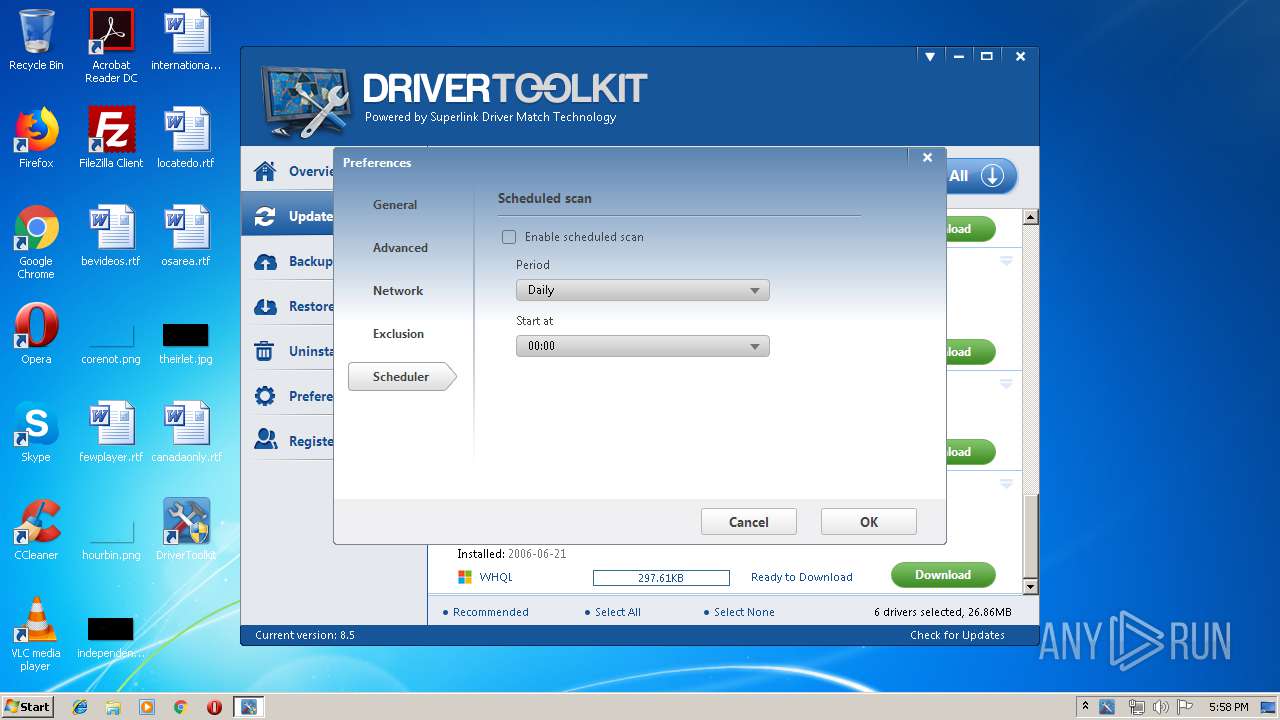Screen dimensions: 1280x720
Task: Open the Skype desktop icon
Action: (x=36, y=432)
